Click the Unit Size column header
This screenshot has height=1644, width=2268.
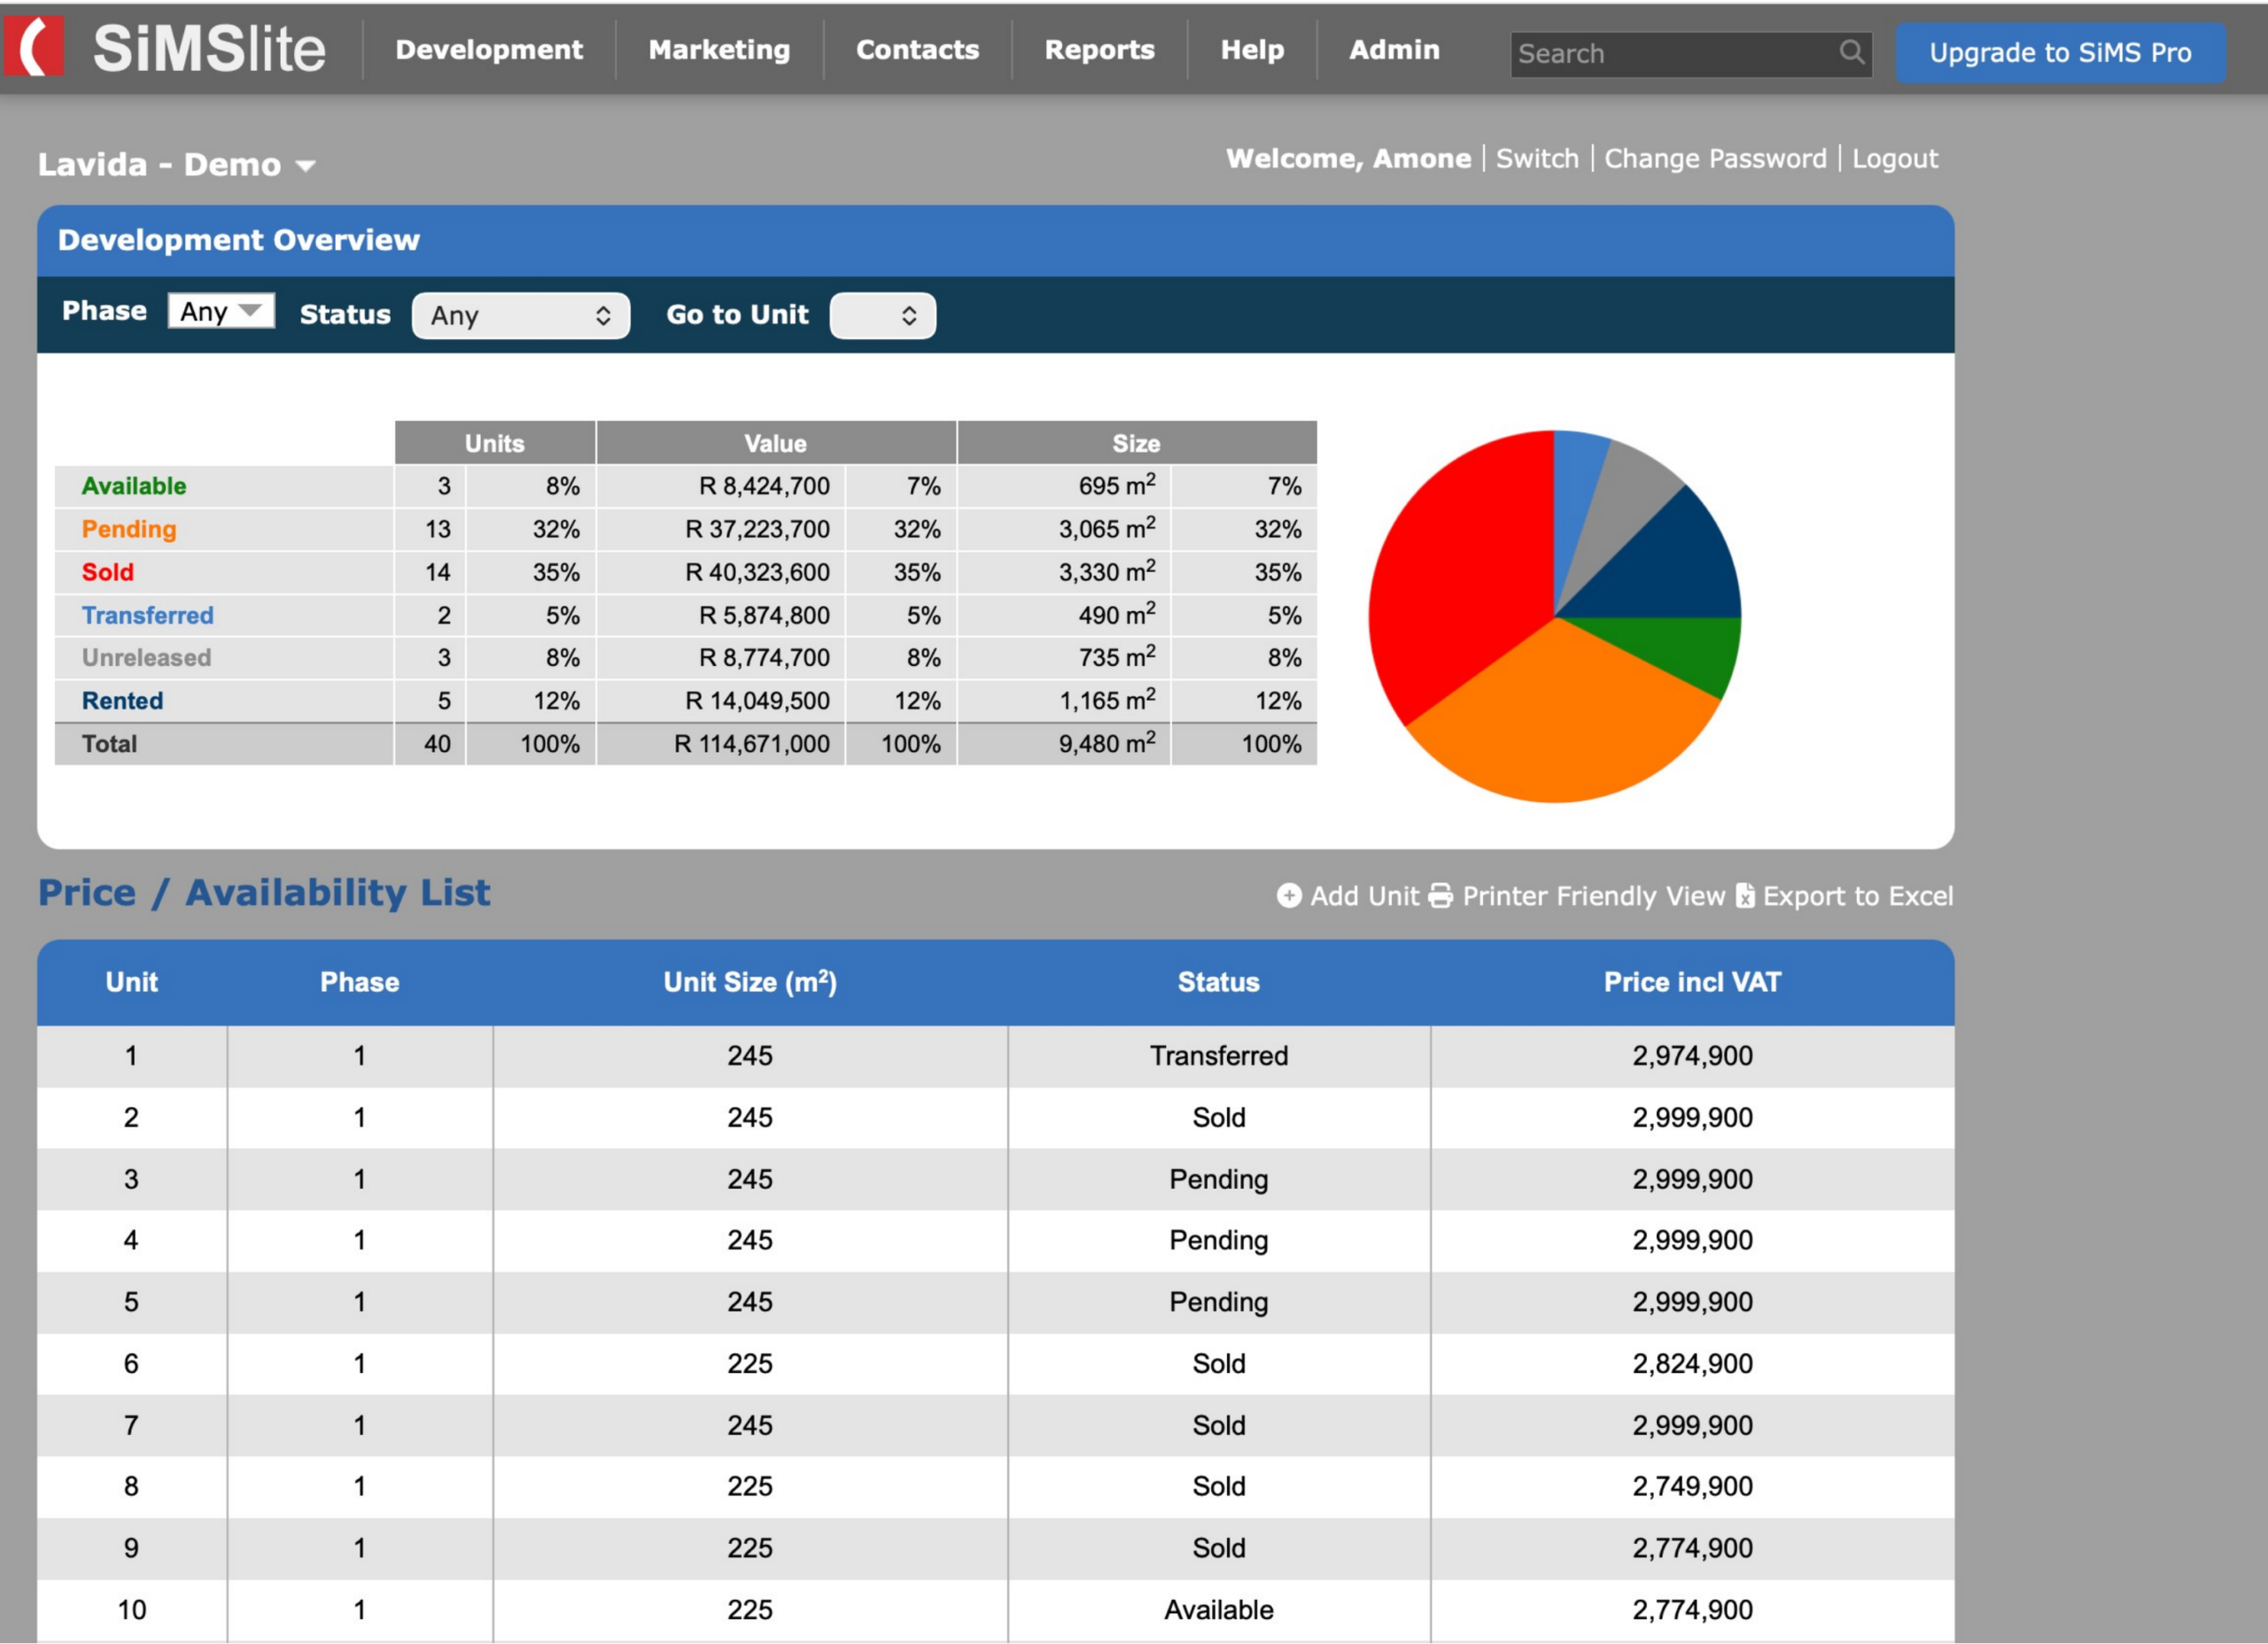(750, 982)
